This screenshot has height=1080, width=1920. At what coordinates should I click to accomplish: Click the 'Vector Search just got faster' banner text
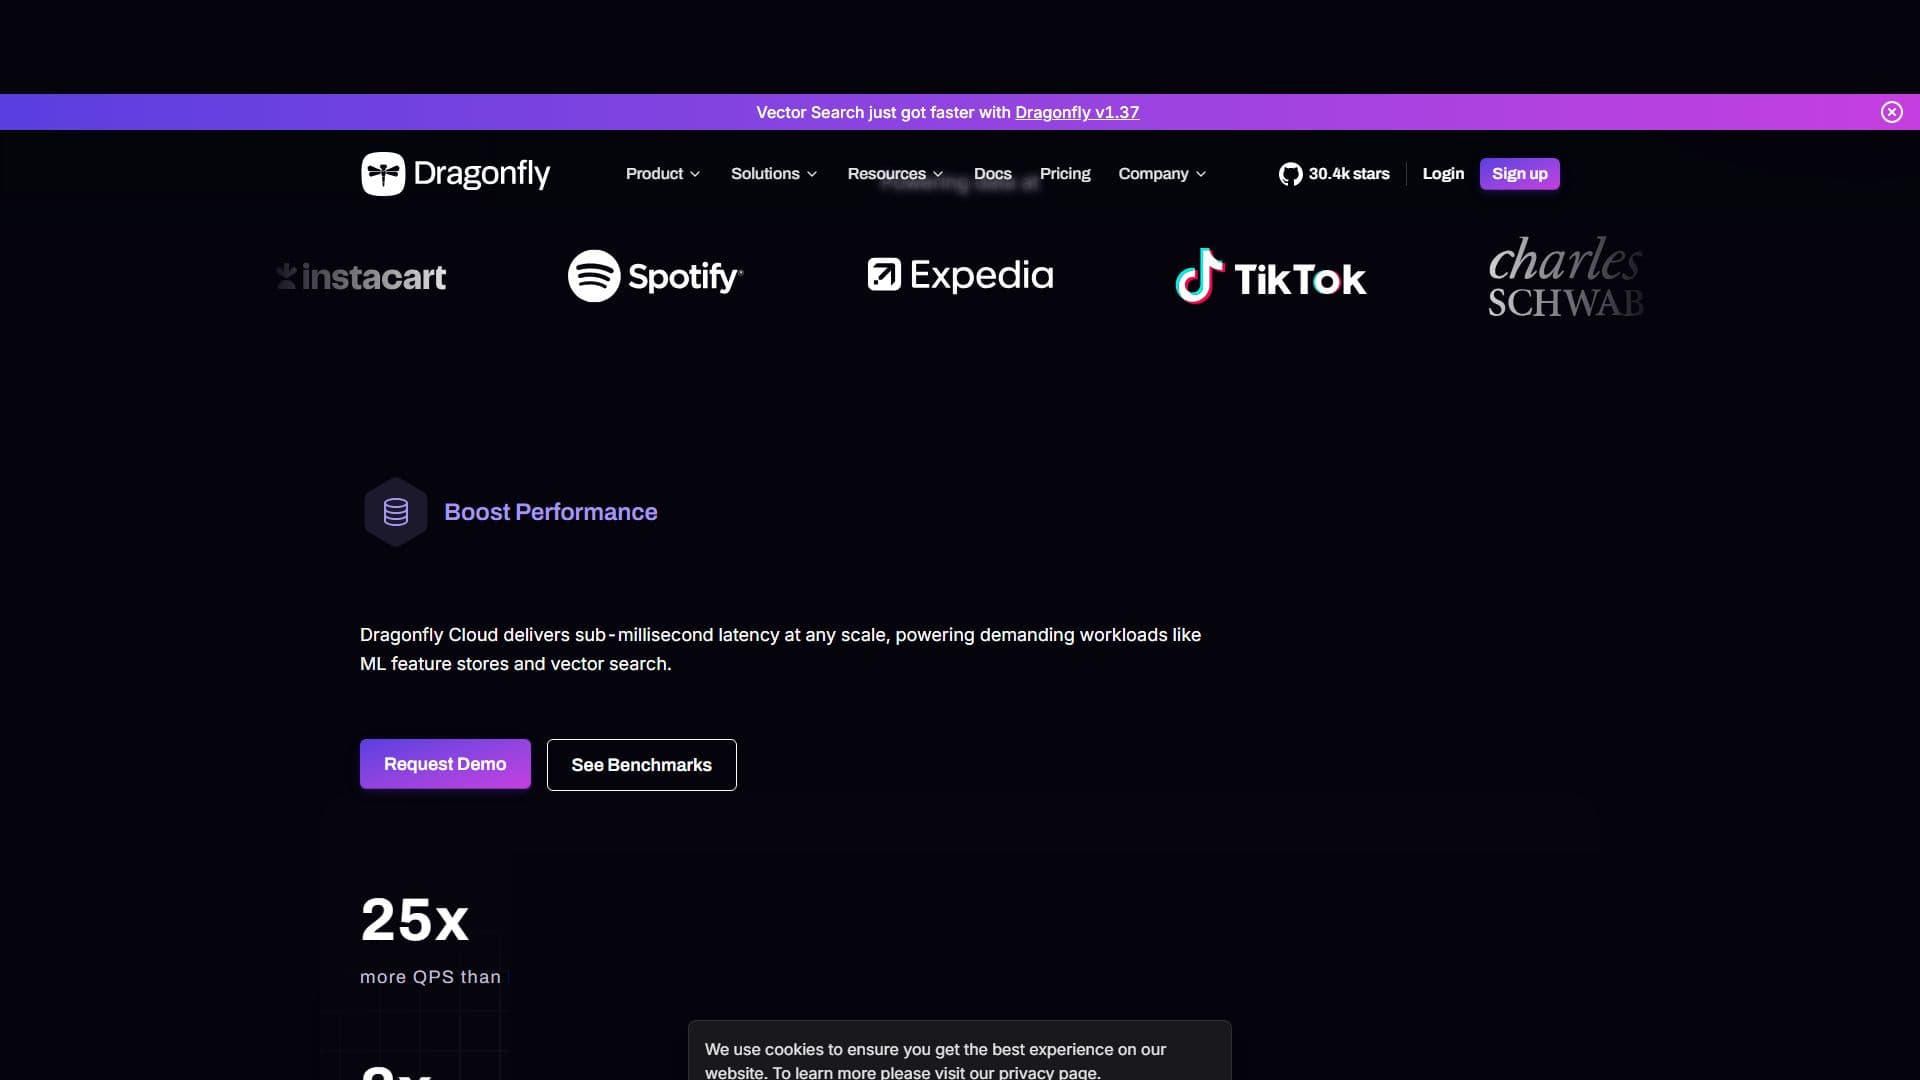tap(884, 112)
